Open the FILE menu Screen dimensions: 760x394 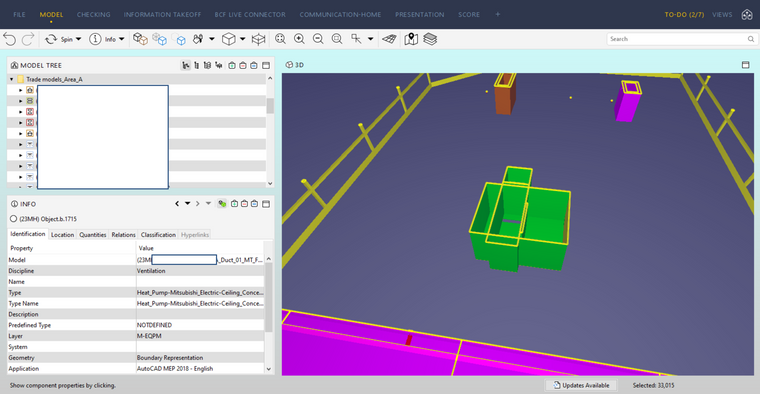19,15
